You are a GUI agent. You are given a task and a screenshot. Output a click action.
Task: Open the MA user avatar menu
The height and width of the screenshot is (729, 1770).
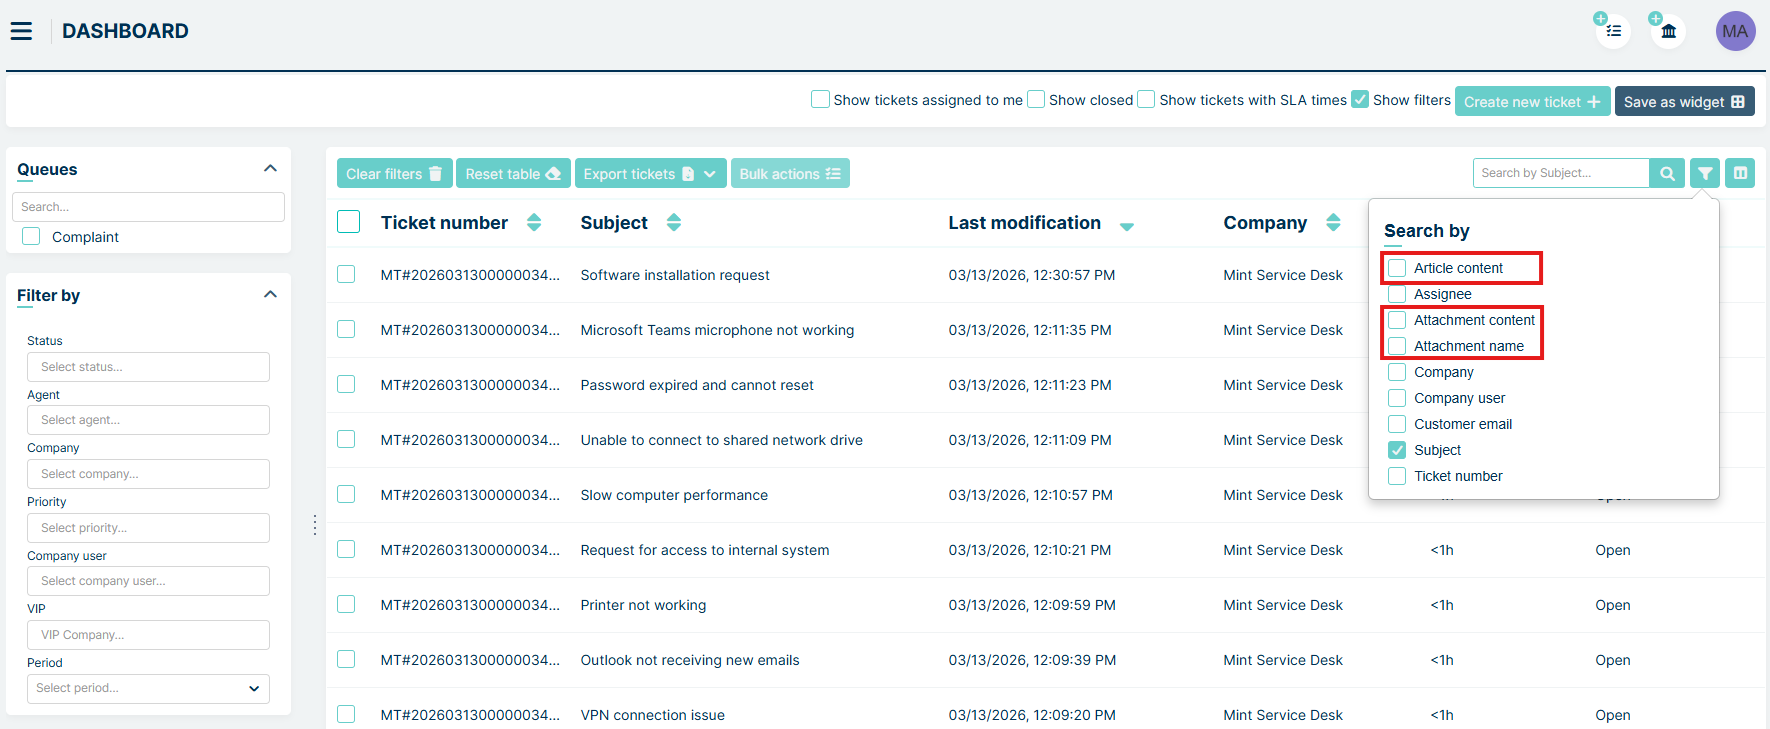(x=1735, y=31)
